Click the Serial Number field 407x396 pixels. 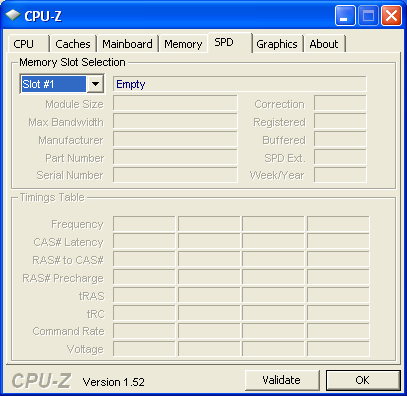(x=175, y=175)
